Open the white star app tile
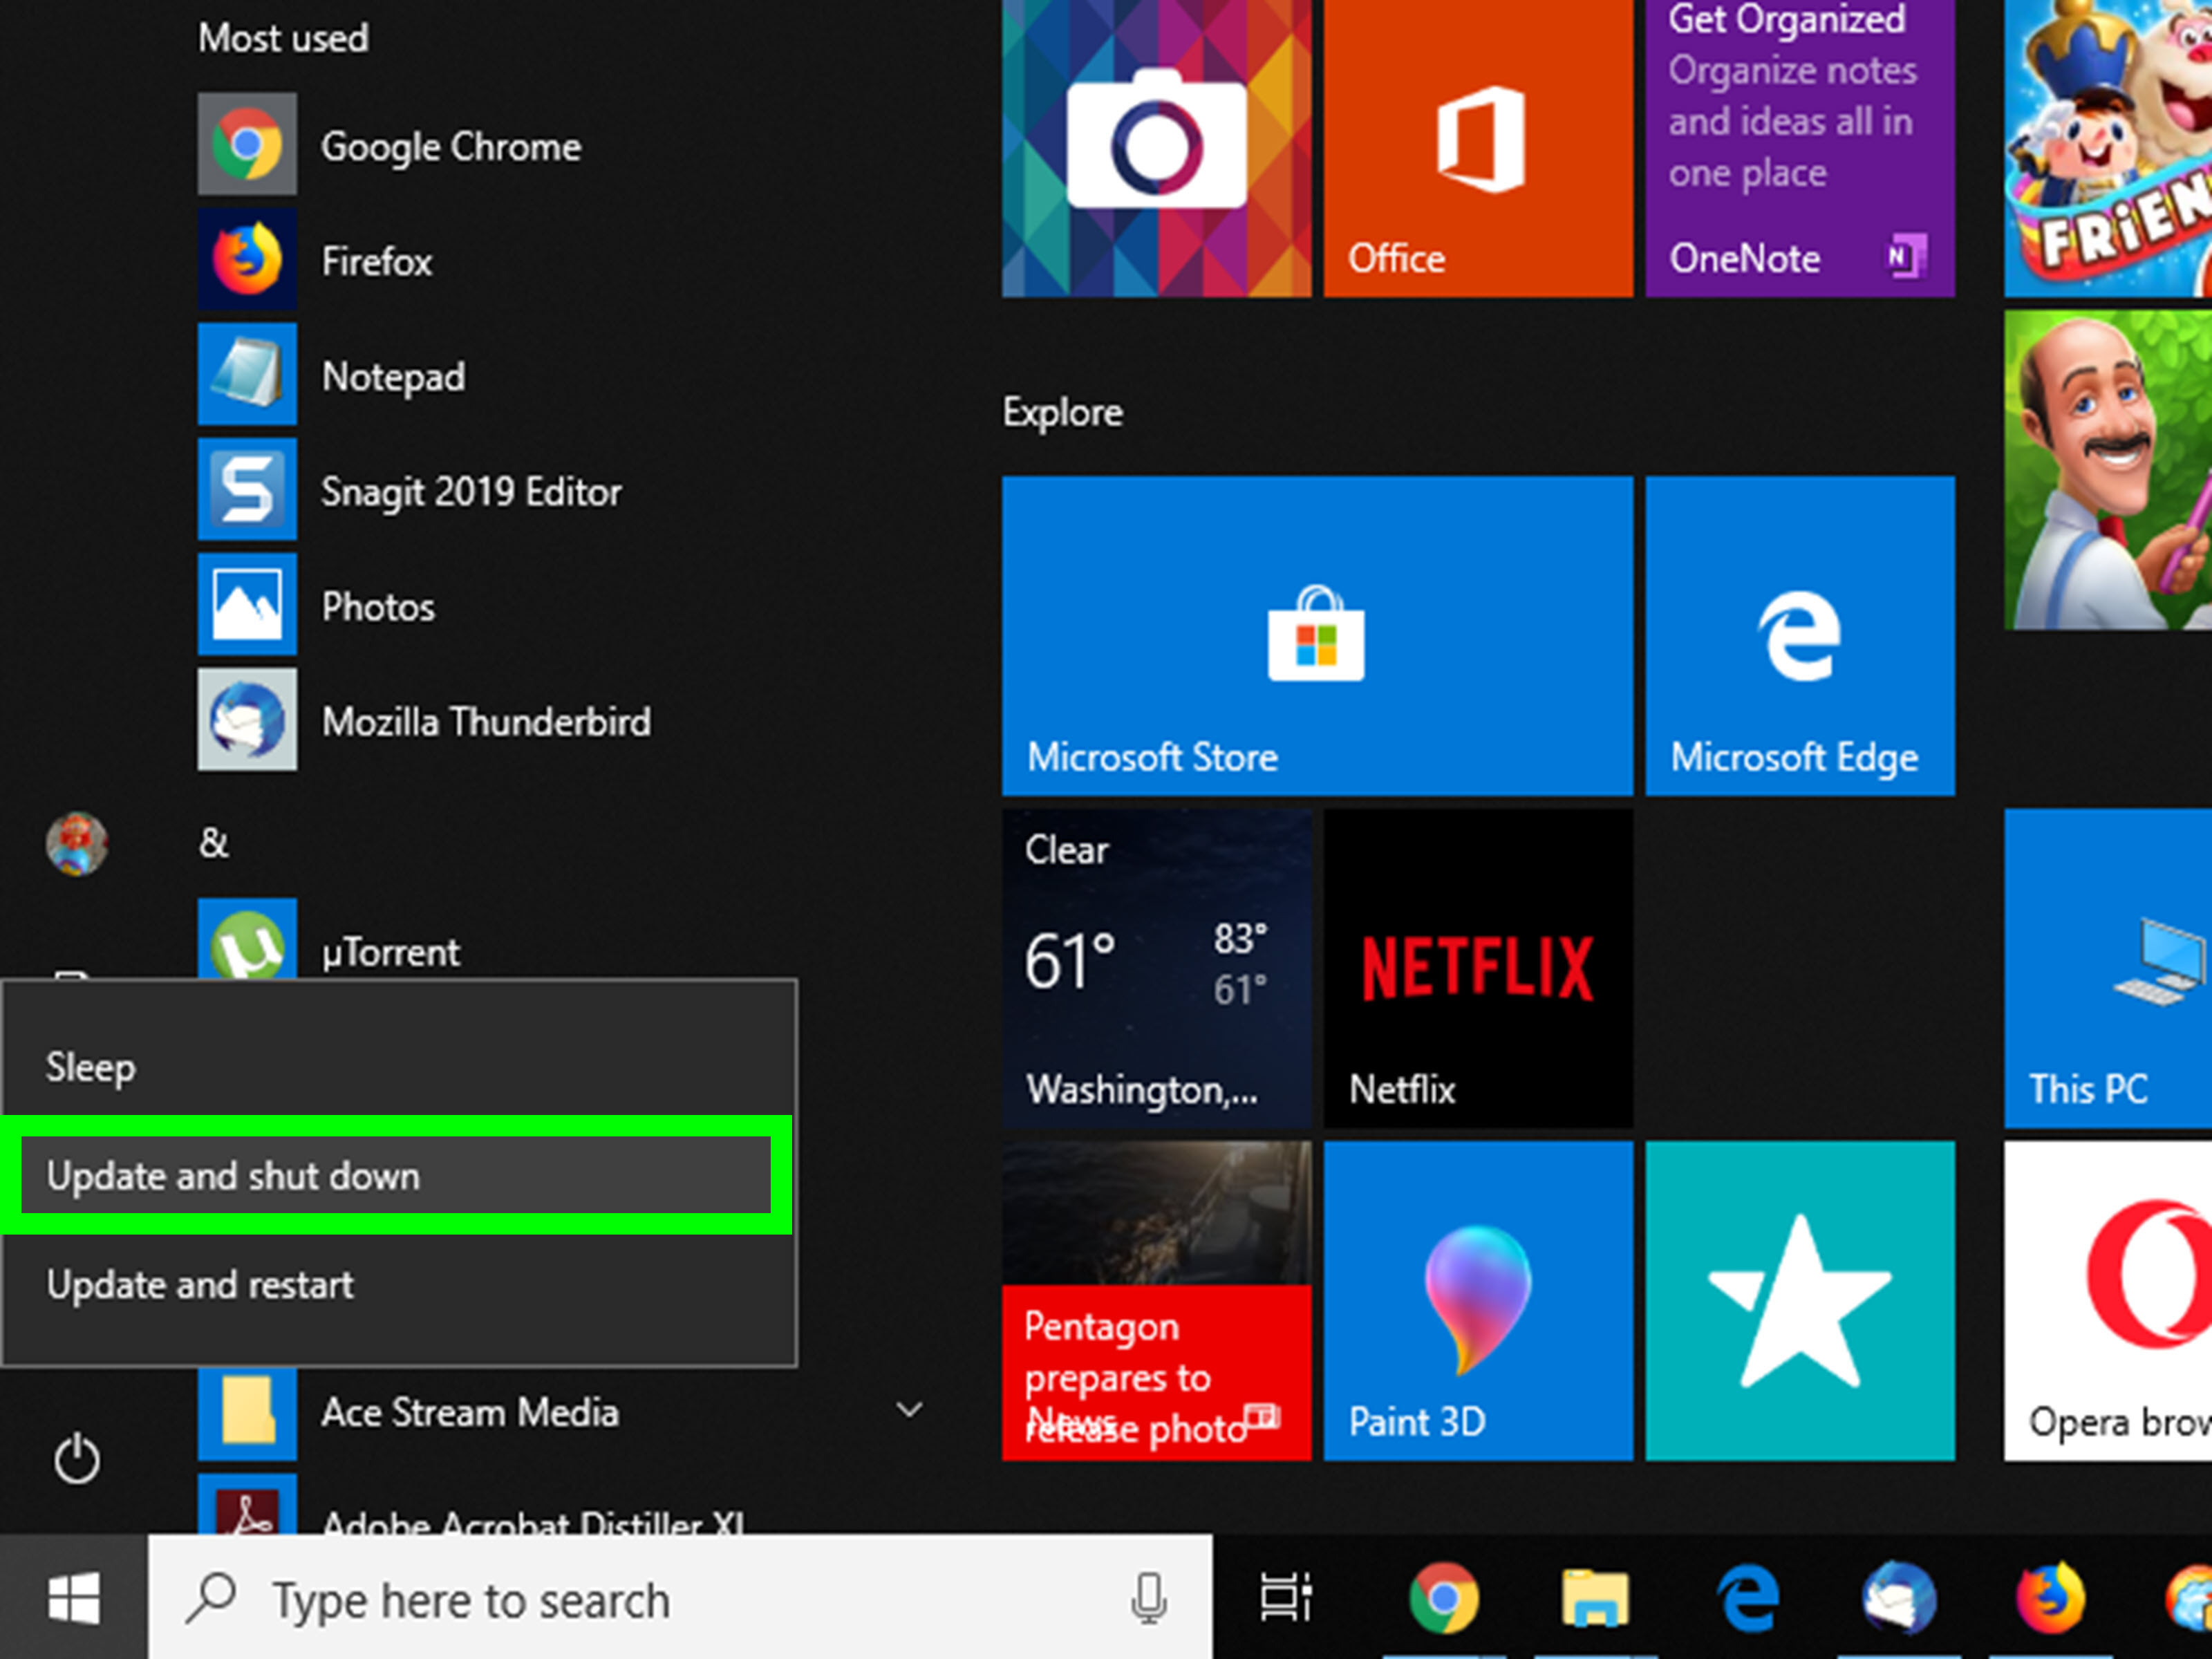 (1800, 1300)
